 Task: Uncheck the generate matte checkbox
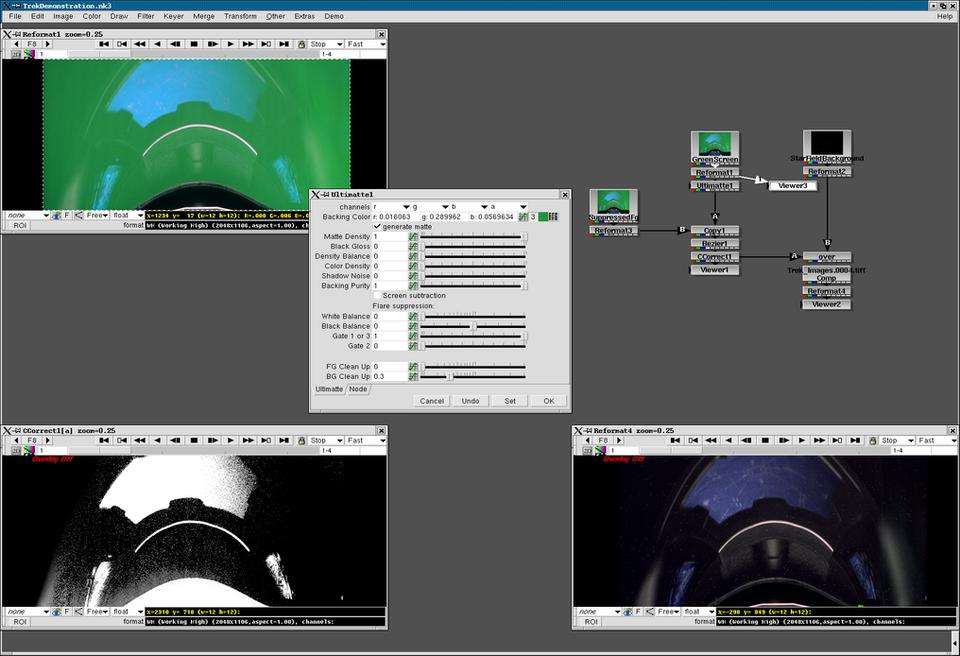coord(377,226)
